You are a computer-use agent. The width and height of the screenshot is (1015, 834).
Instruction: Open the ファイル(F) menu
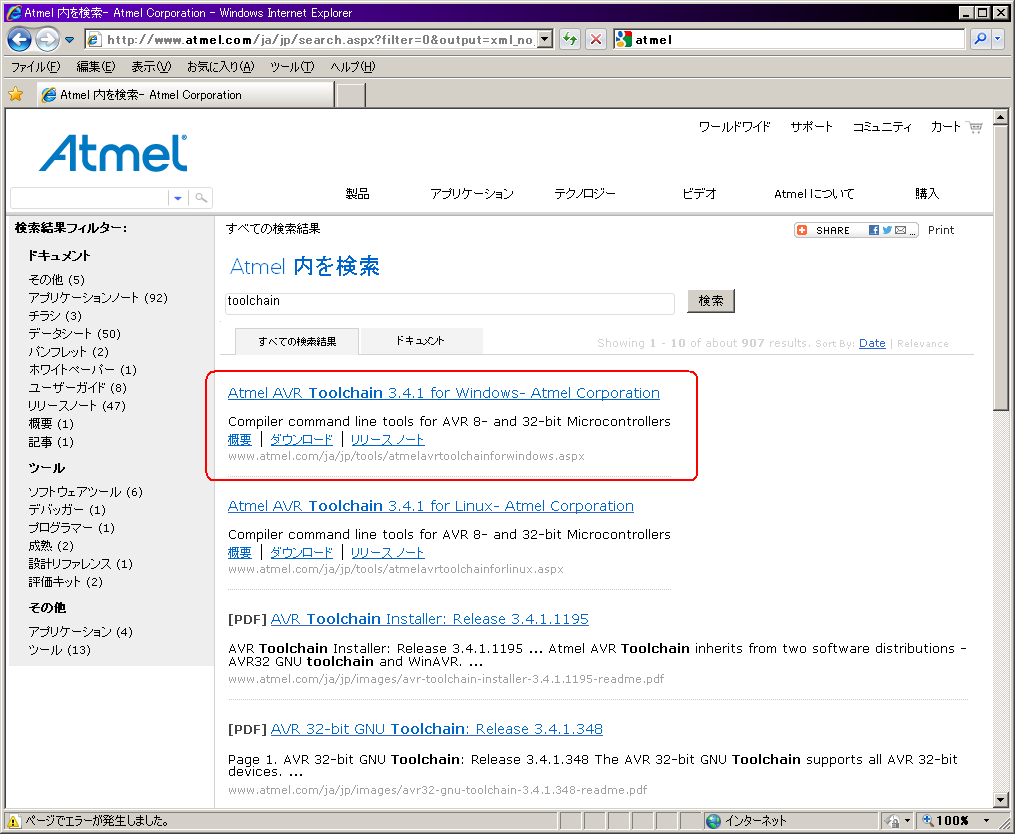(x=36, y=67)
